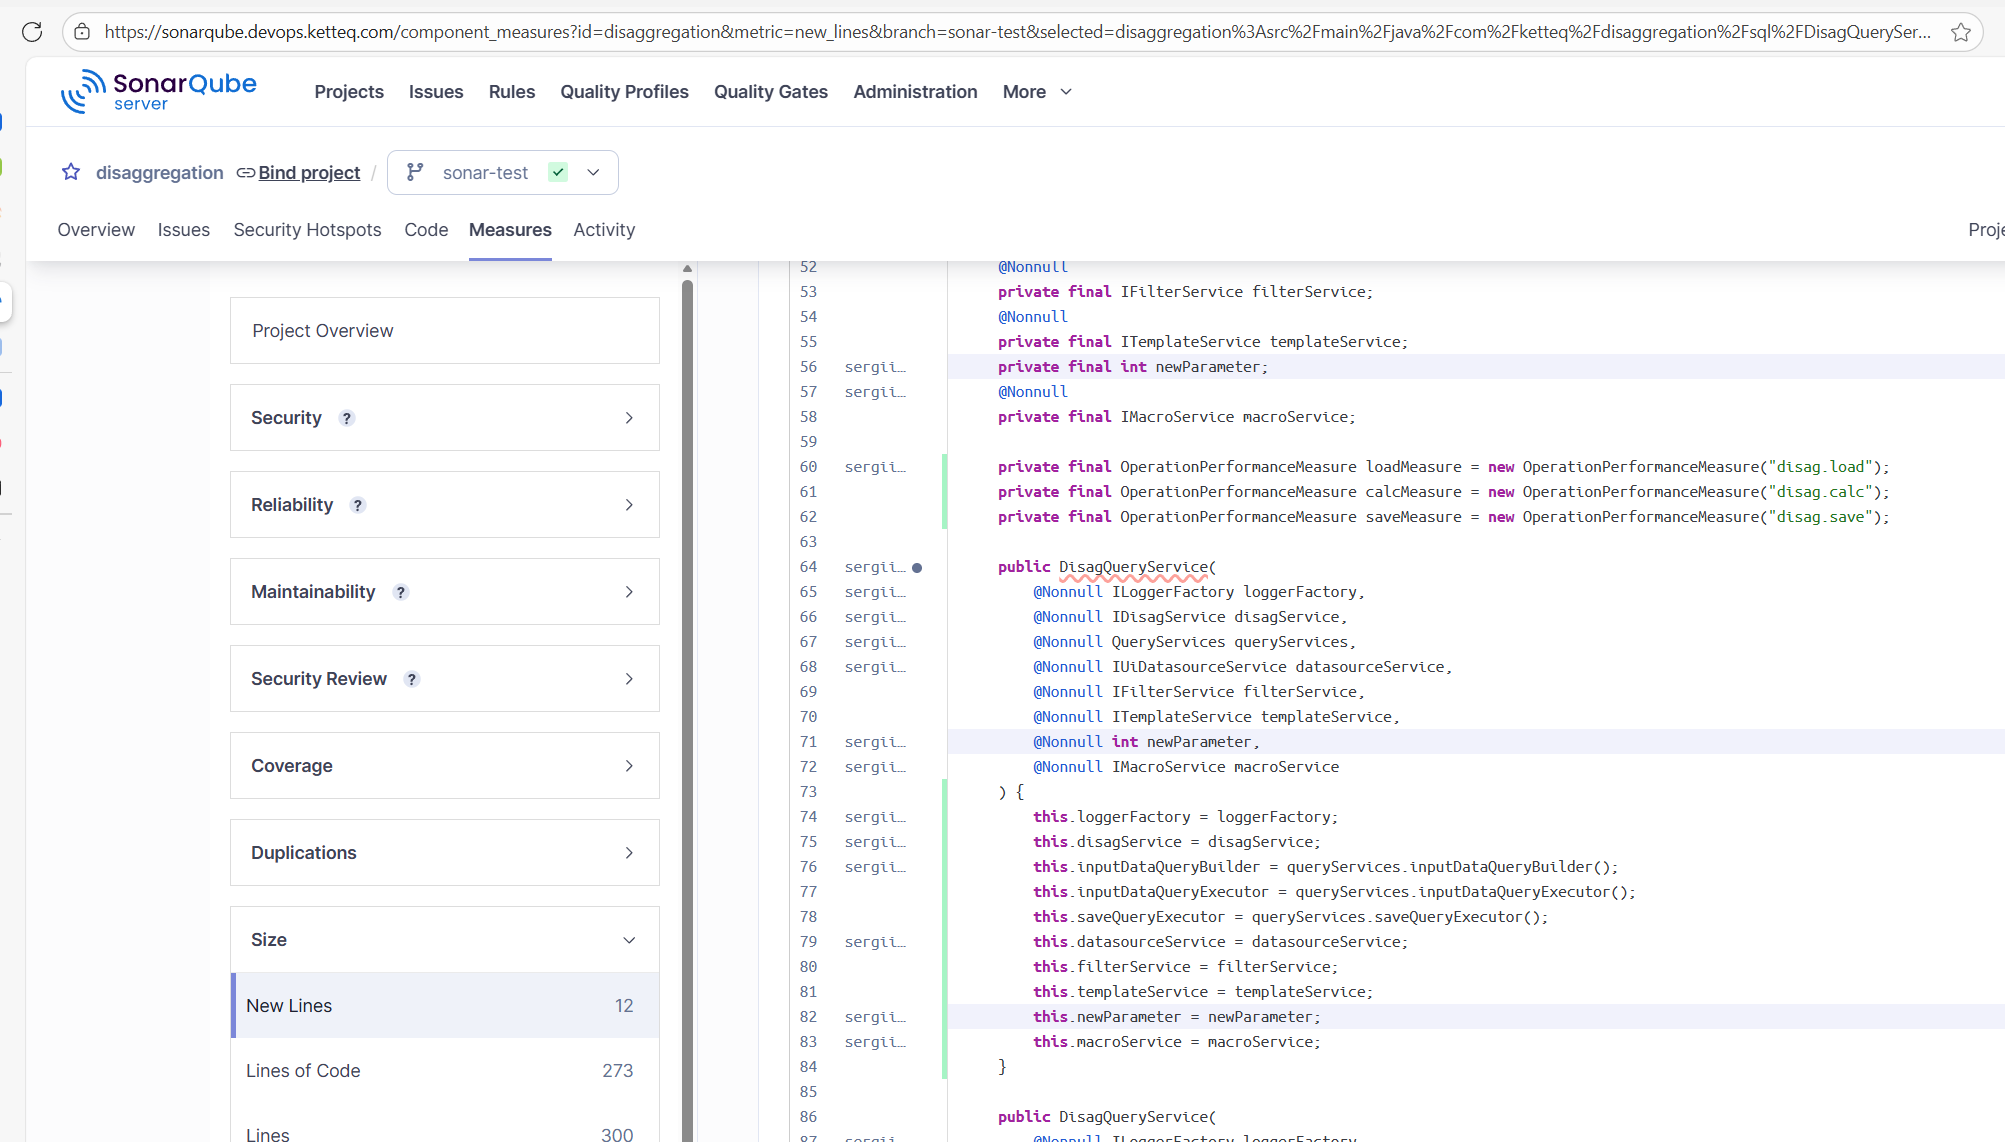2005x1142 pixels.
Task: Switch to the Security Hotspots tab
Action: tap(307, 230)
